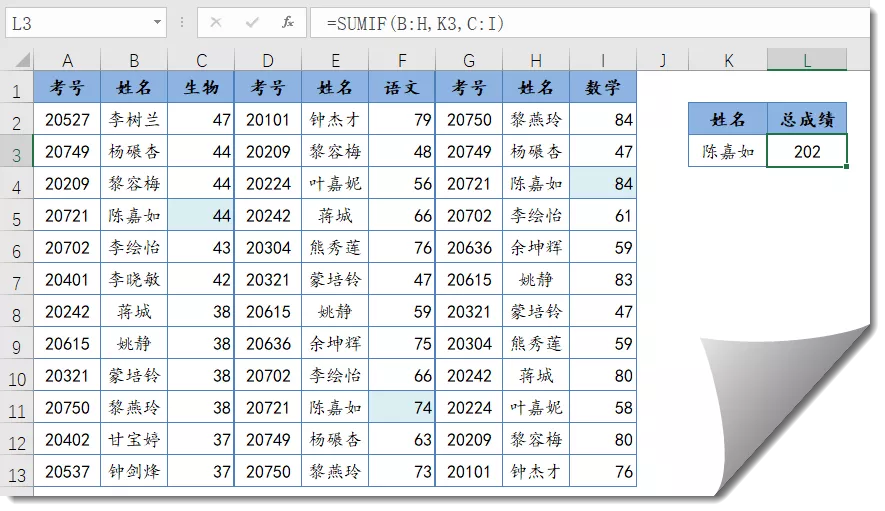This screenshot has height=511, width=885.
Task: Select cell K3 containing 陈嘉如
Action: [728, 152]
